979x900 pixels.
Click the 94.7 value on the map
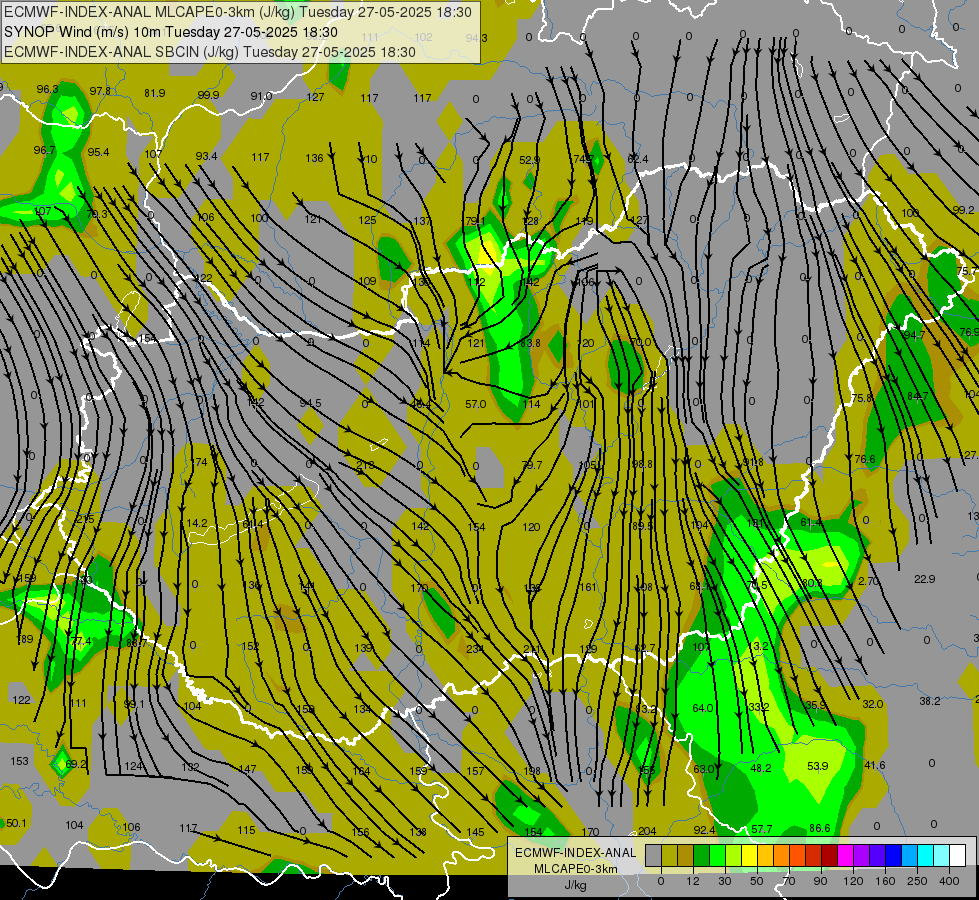pos(914,335)
